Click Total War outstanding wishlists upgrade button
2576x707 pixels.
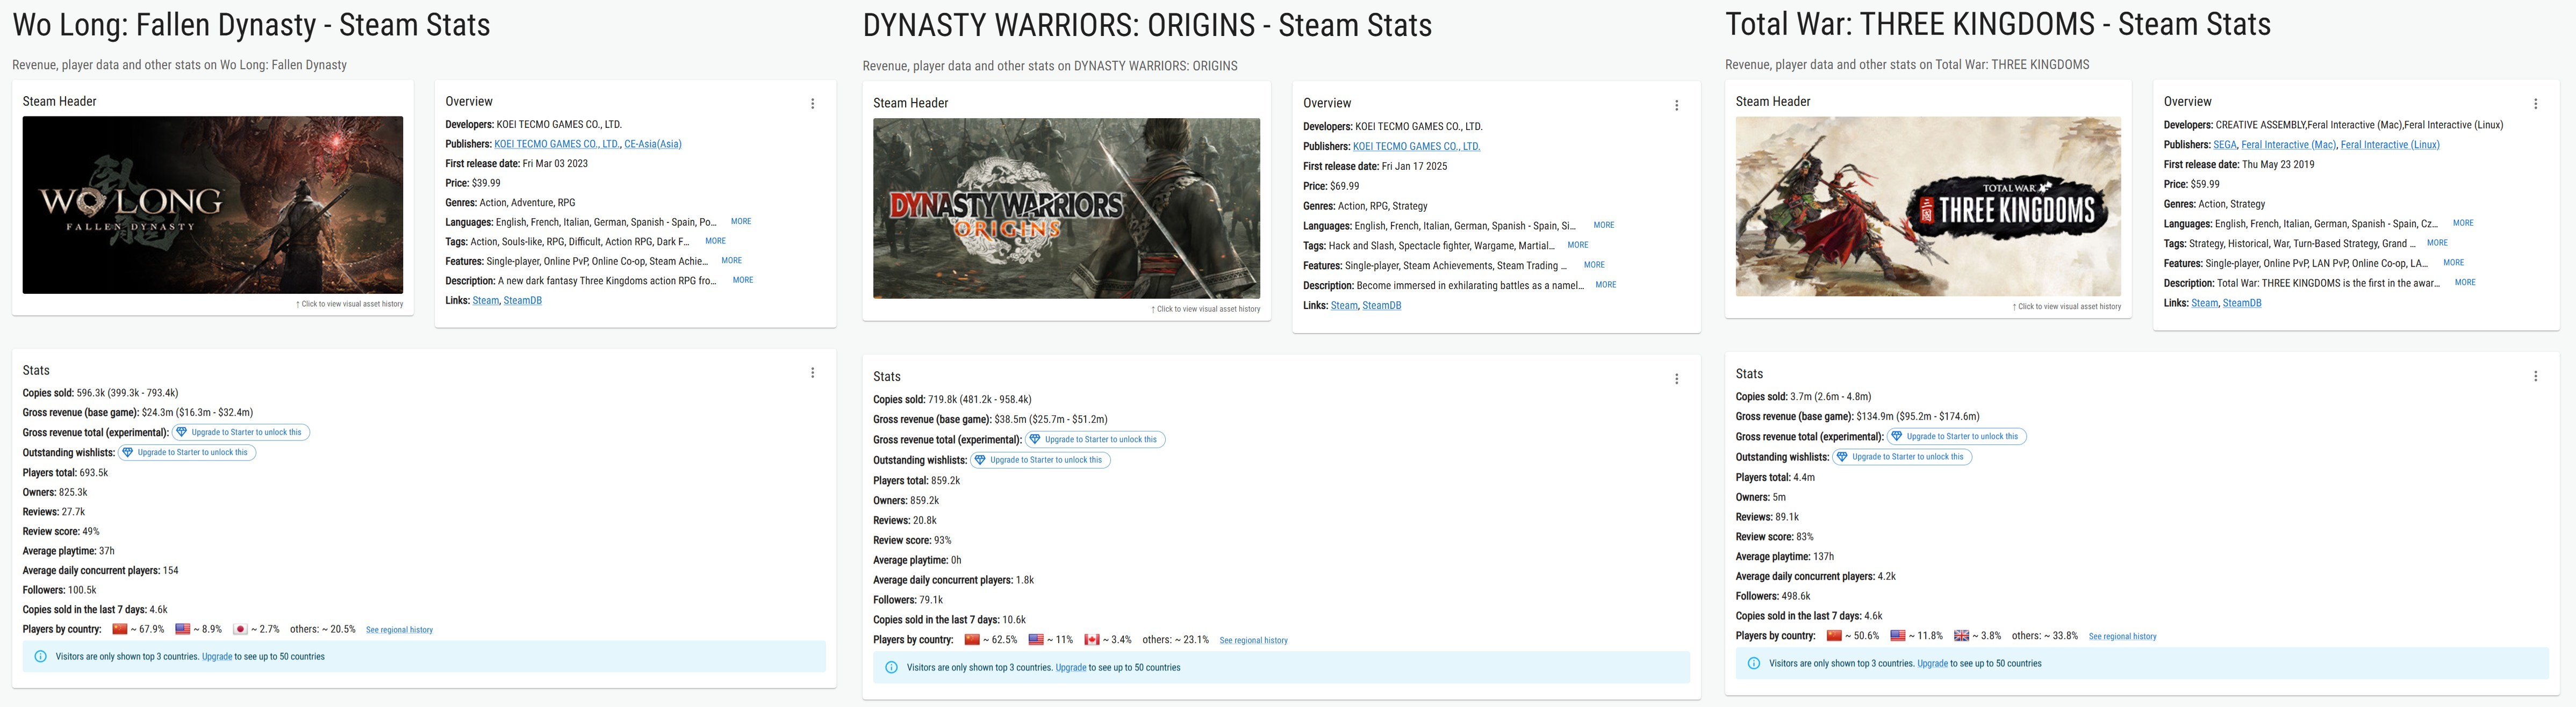(1902, 457)
